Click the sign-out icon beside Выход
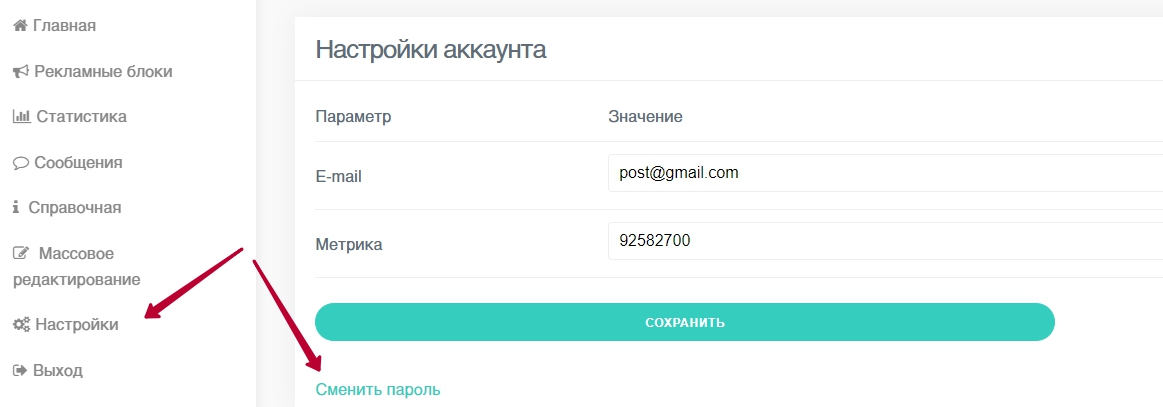The image size is (1163, 407). click(x=20, y=371)
